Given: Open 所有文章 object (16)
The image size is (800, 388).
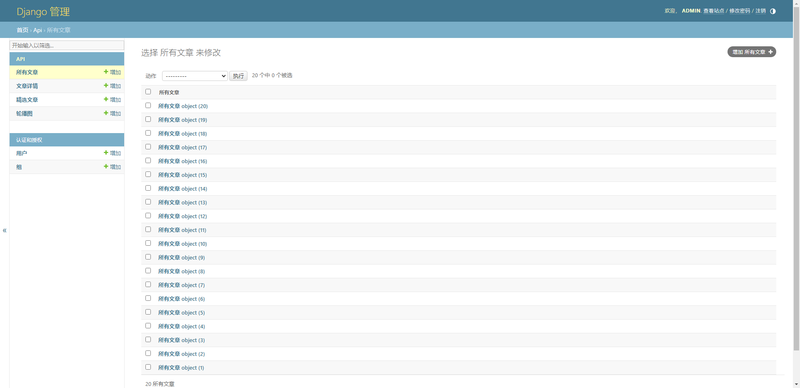Looking at the screenshot, I should [183, 161].
